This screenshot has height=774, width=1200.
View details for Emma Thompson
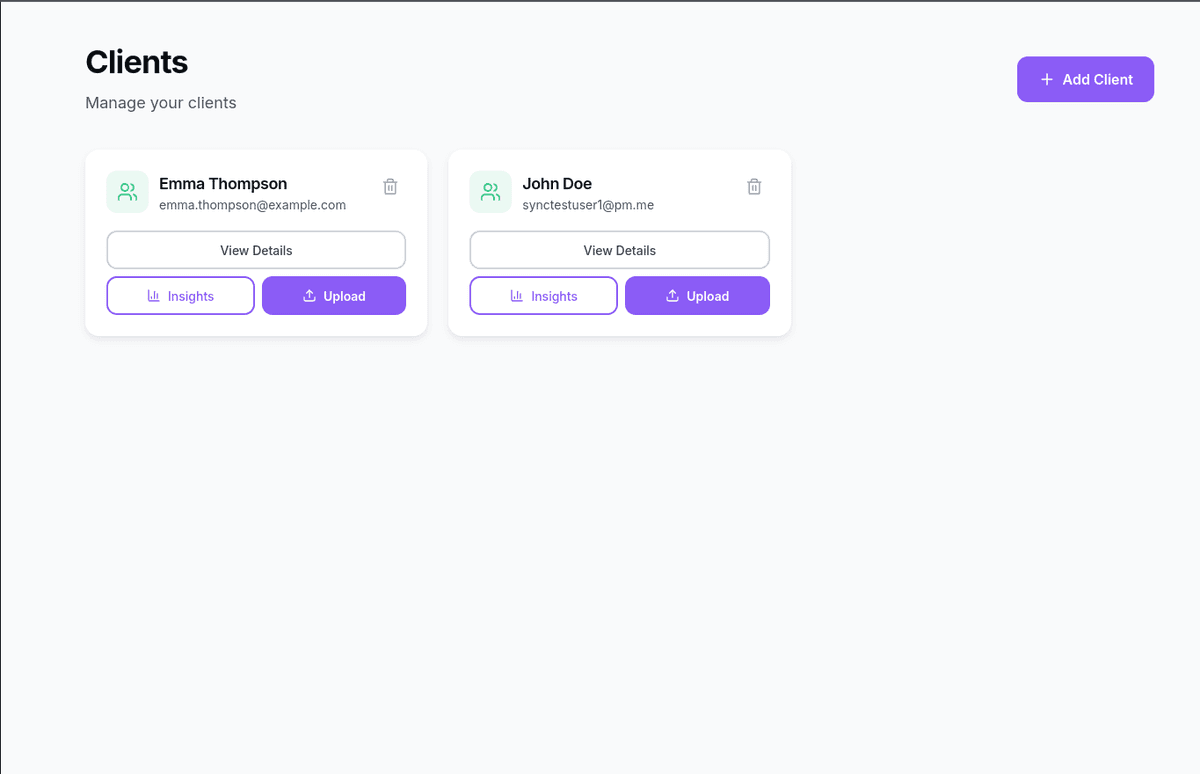[255, 250]
